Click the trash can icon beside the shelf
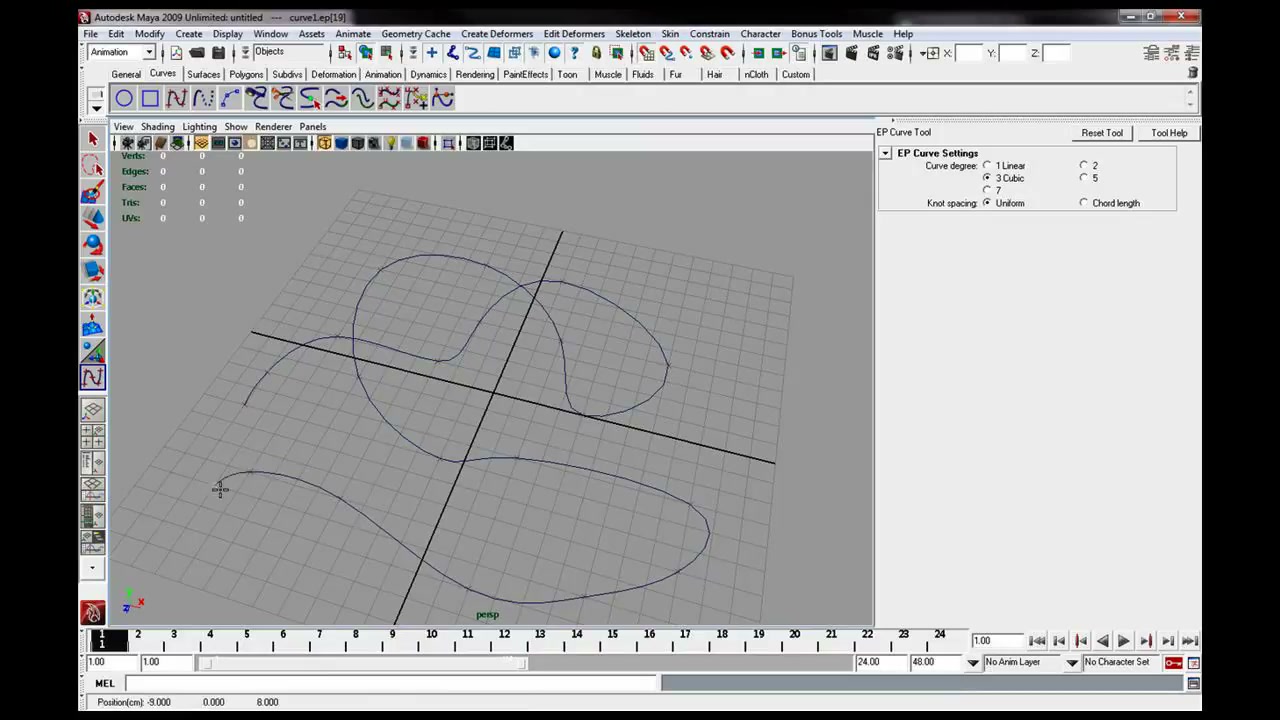The image size is (1280, 720). pos(1192,74)
